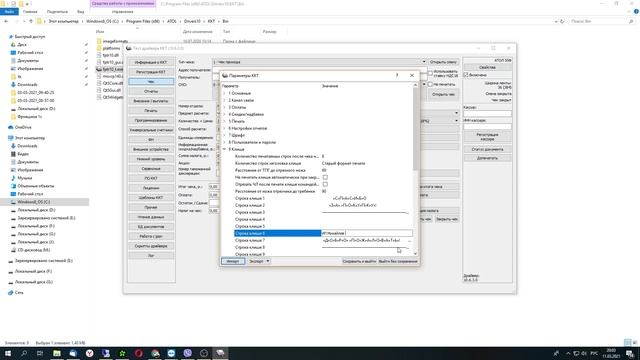Toggle 'Включено' checkbox in driver window
The height and width of the screenshot is (360, 640).
tap(466, 75)
